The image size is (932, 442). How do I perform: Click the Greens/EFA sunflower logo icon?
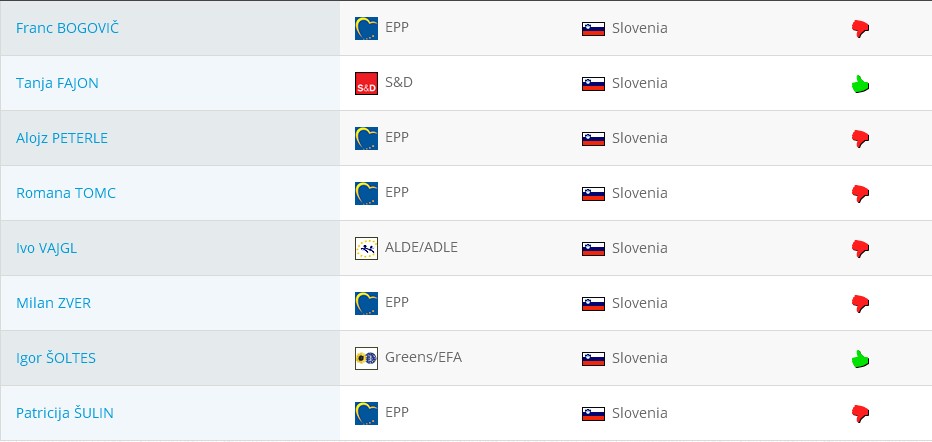point(366,358)
